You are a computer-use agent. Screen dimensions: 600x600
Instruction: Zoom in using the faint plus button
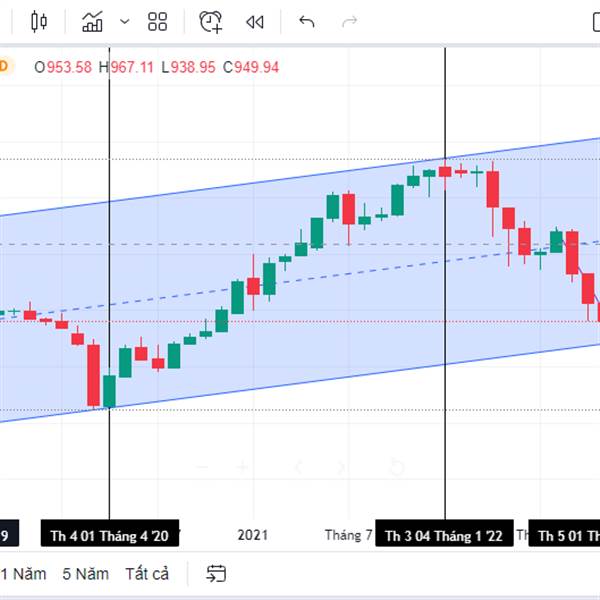(x=242, y=467)
